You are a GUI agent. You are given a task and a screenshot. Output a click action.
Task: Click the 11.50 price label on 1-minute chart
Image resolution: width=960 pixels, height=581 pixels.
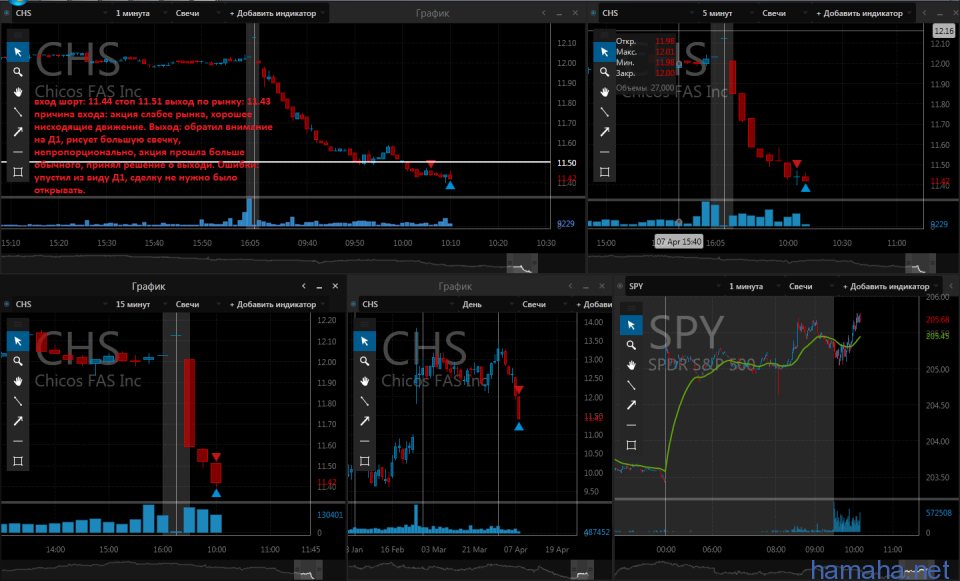tap(567, 163)
